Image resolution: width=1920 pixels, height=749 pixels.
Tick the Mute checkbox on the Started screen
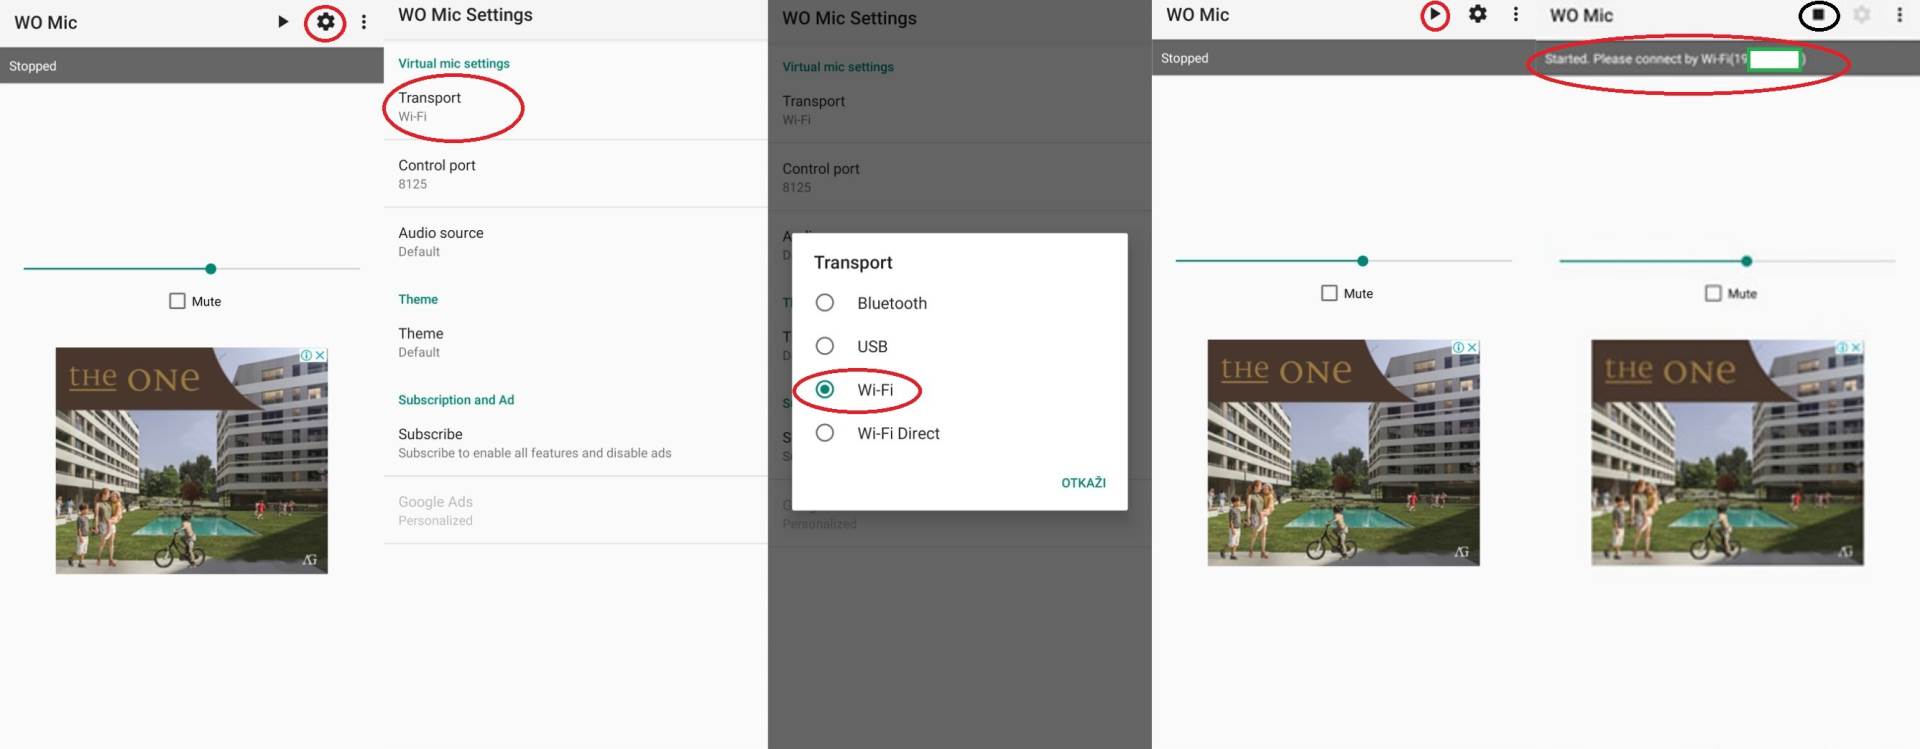click(x=1713, y=293)
